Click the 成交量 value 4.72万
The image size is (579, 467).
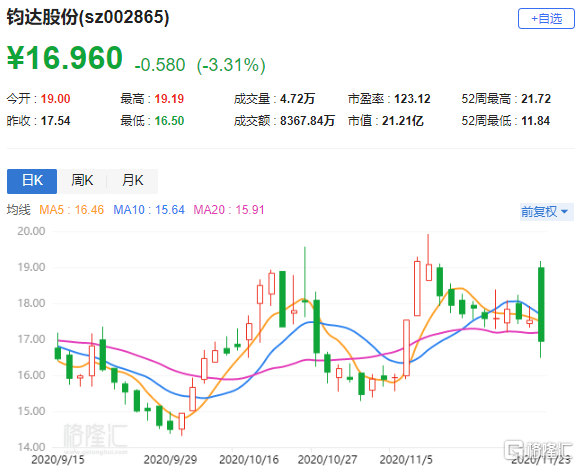tap(297, 99)
